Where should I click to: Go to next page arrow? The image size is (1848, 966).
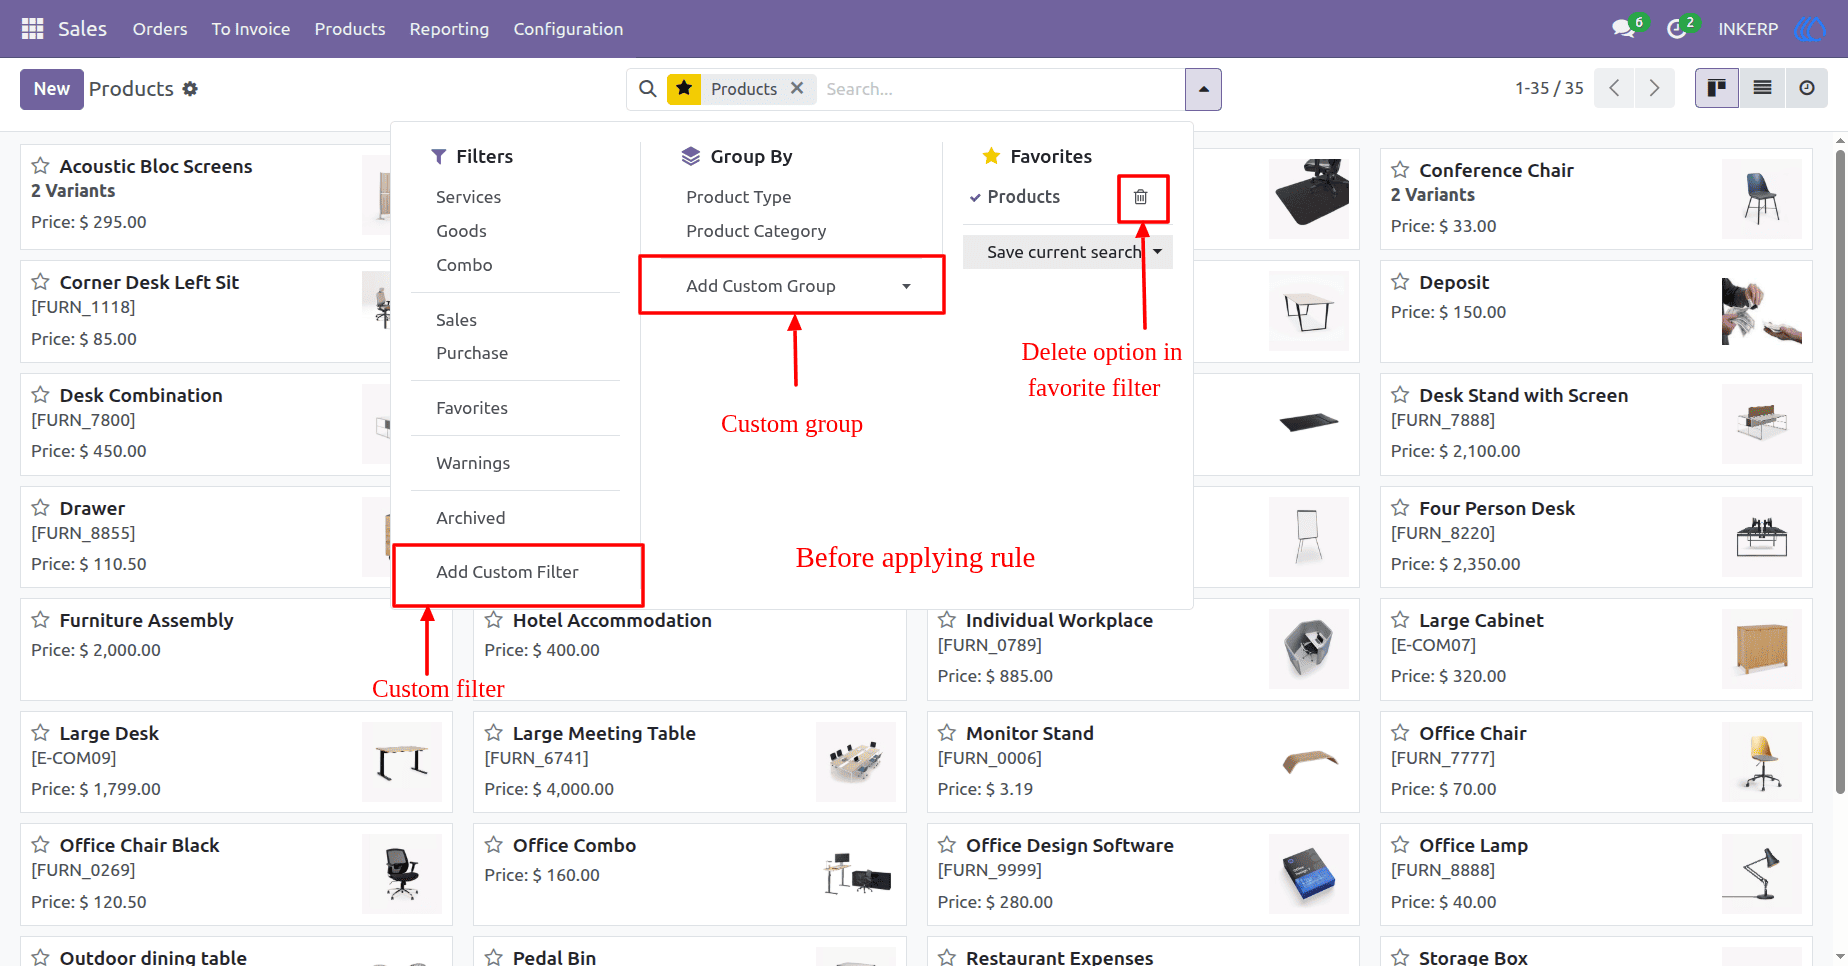[1654, 88]
